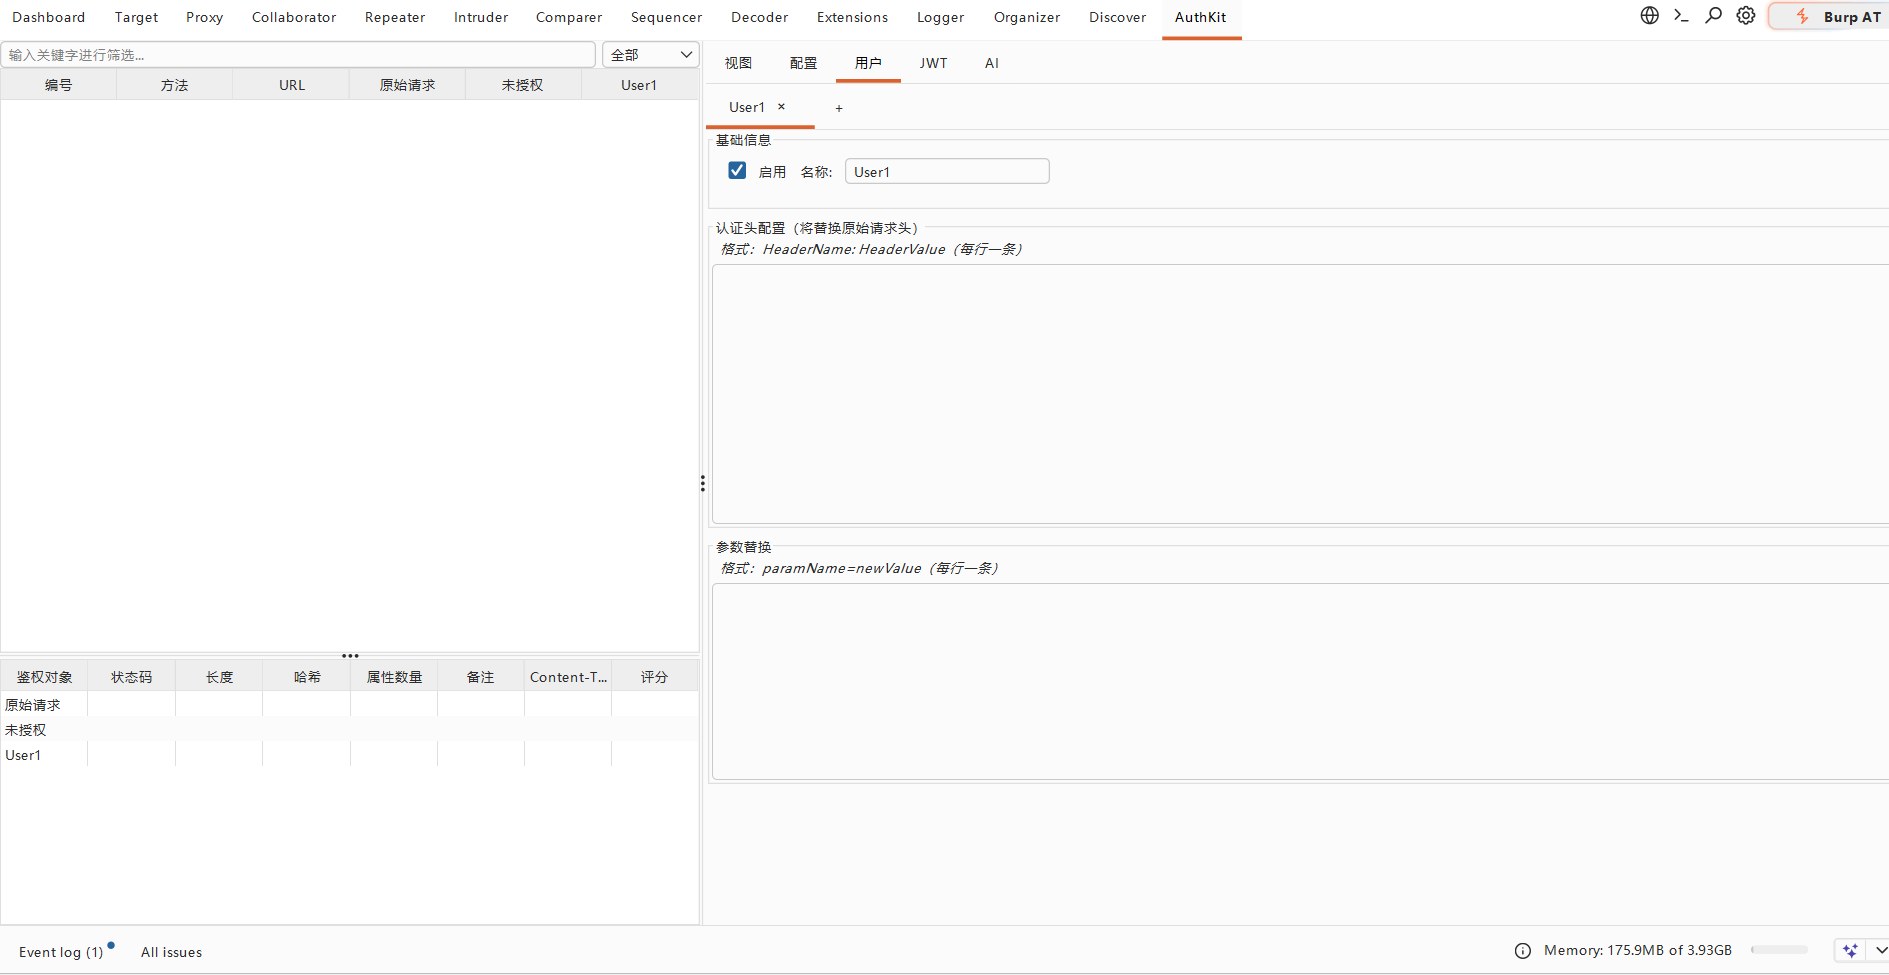Sort by the URL column header
This screenshot has width=1889, height=975.
pos(291,85)
